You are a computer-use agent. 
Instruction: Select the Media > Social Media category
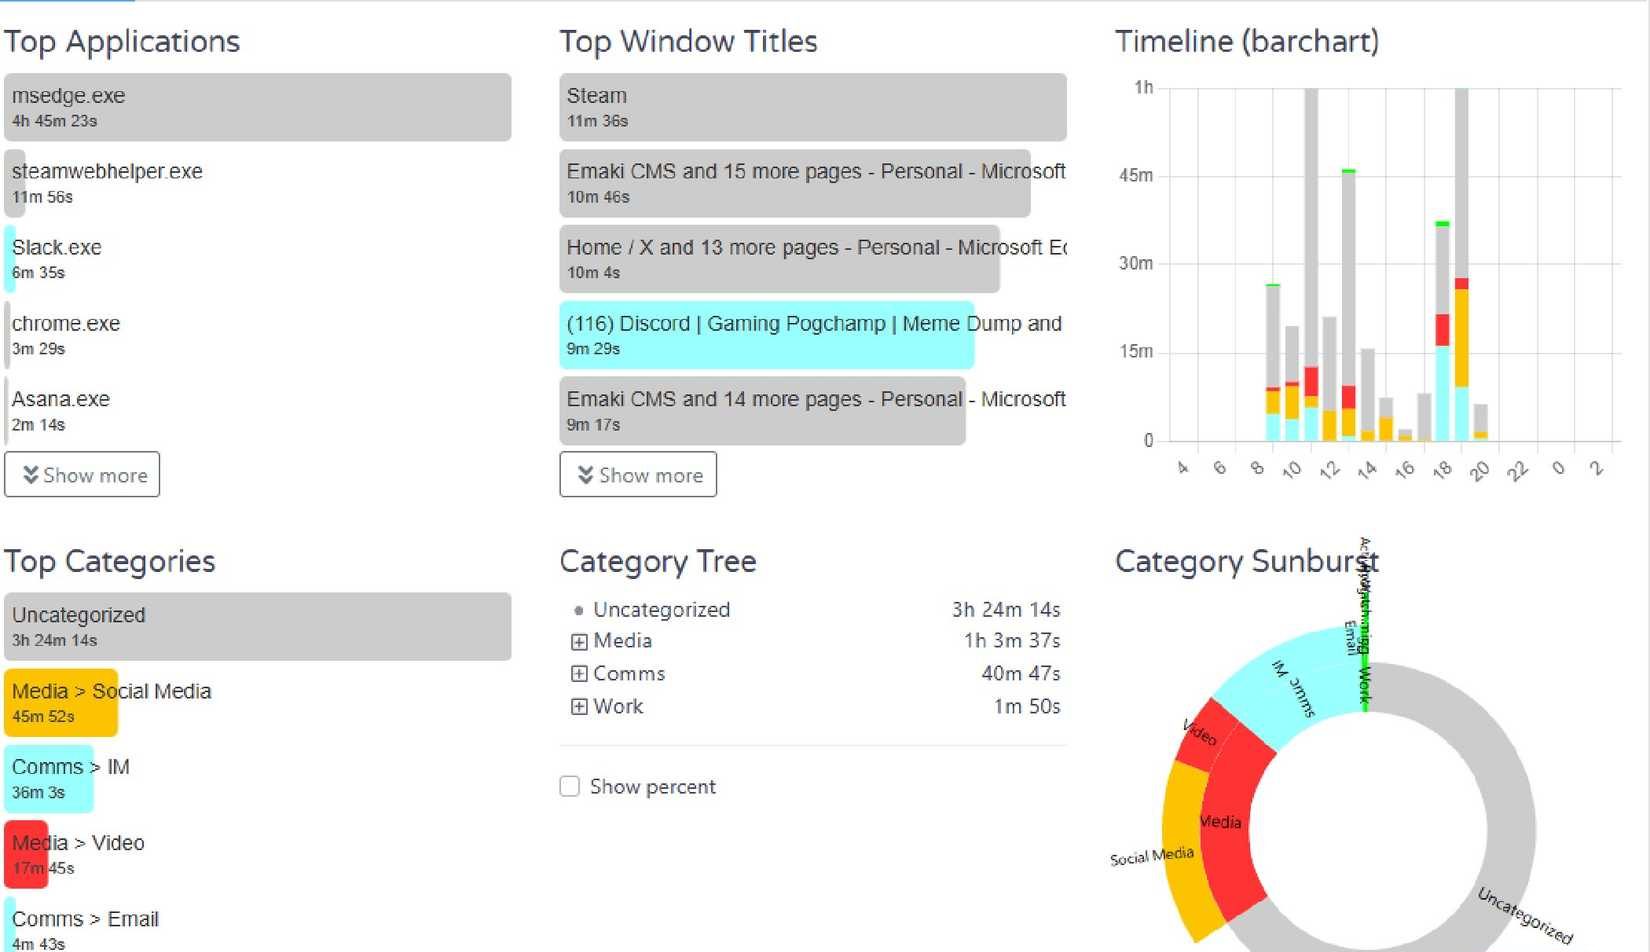(x=257, y=703)
